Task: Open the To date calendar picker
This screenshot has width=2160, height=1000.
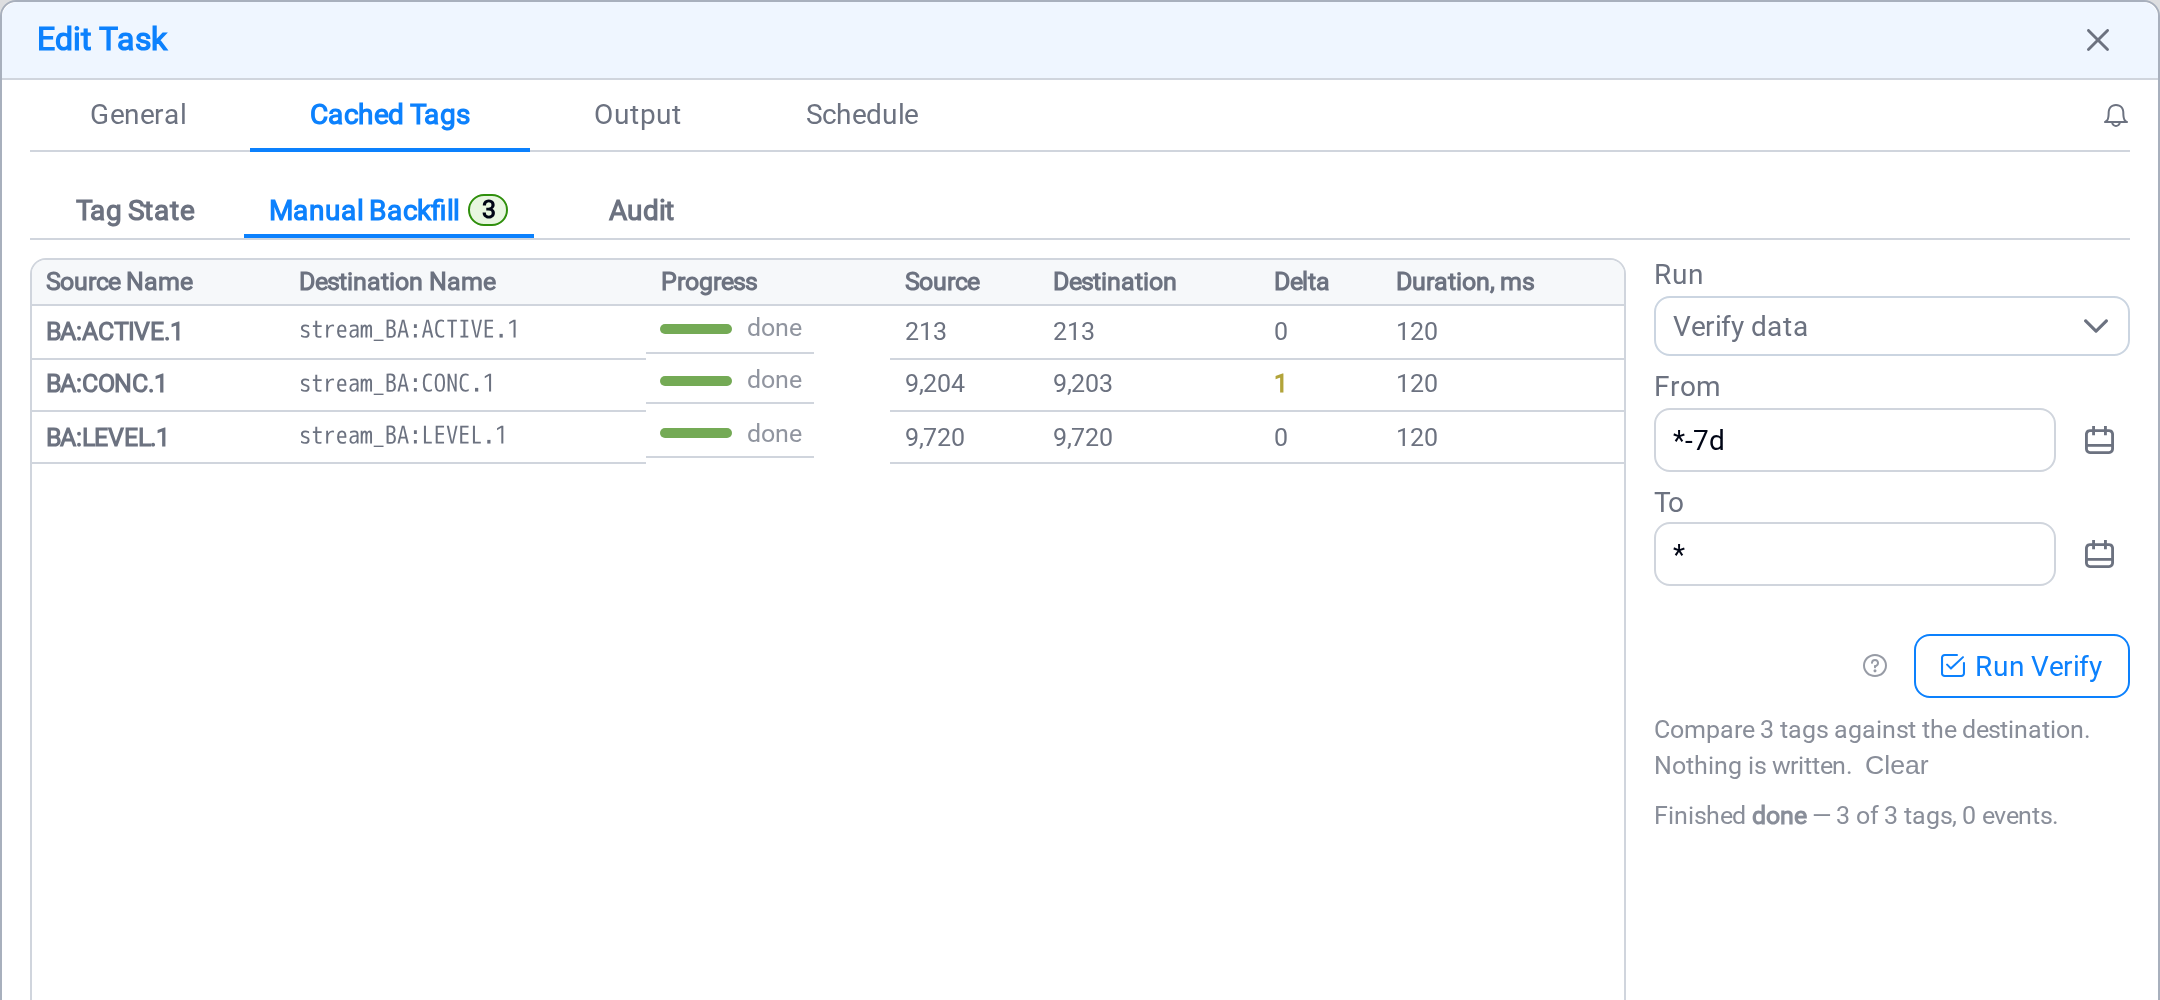Action: (x=2099, y=554)
